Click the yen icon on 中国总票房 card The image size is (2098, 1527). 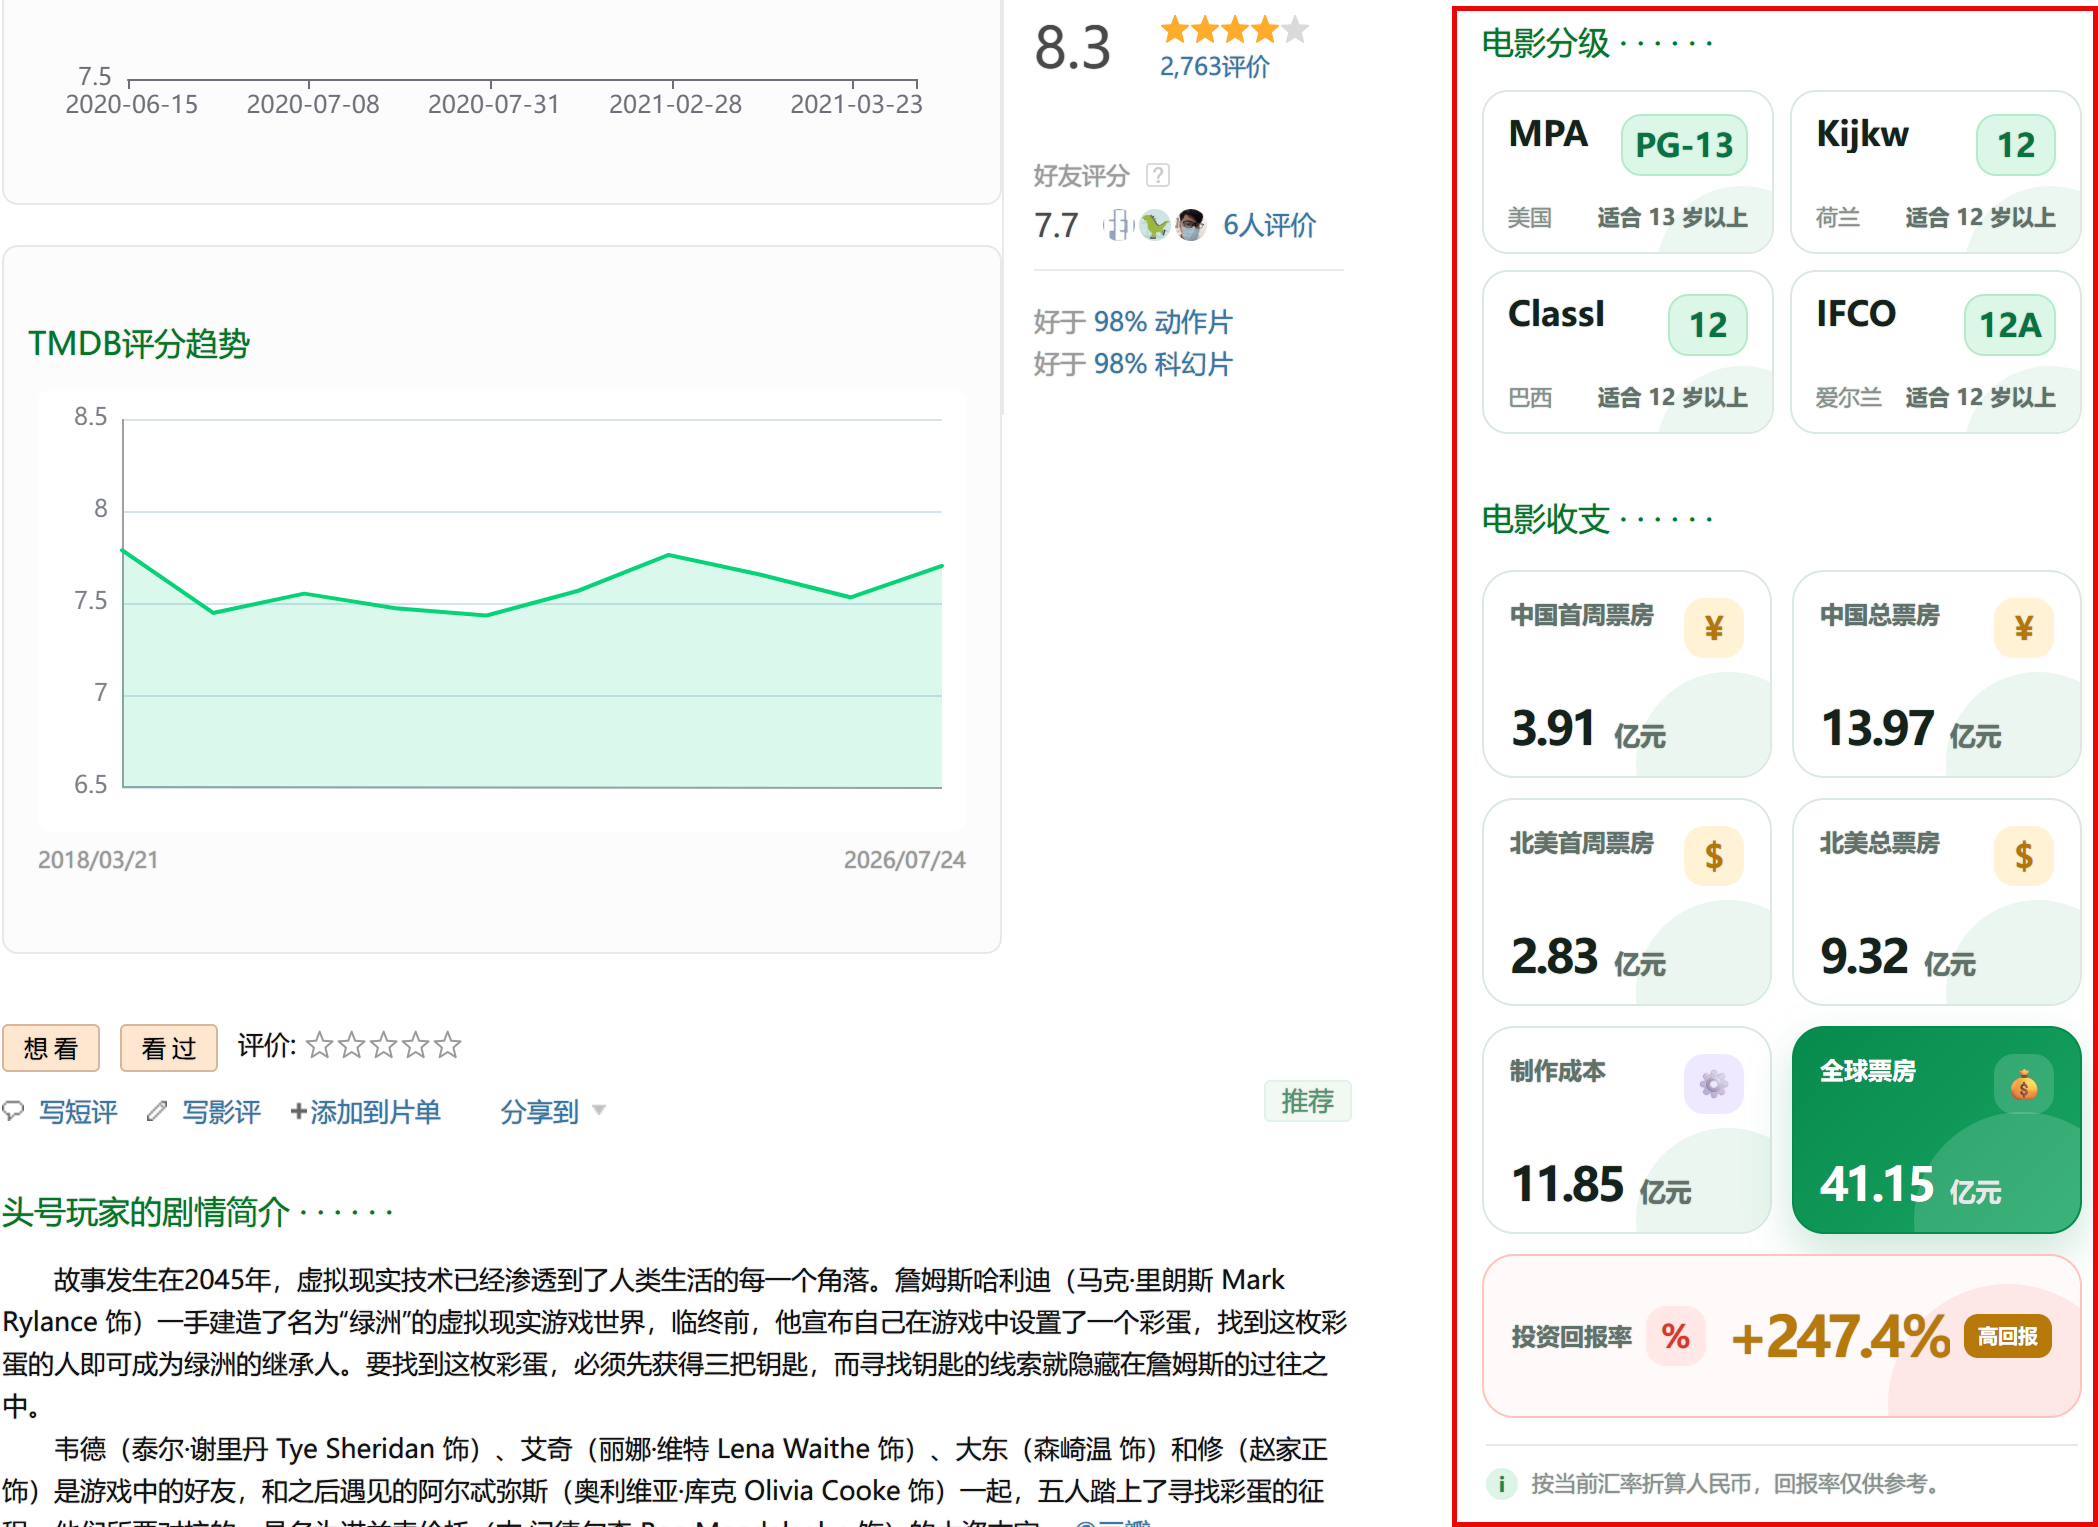click(2024, 628)
